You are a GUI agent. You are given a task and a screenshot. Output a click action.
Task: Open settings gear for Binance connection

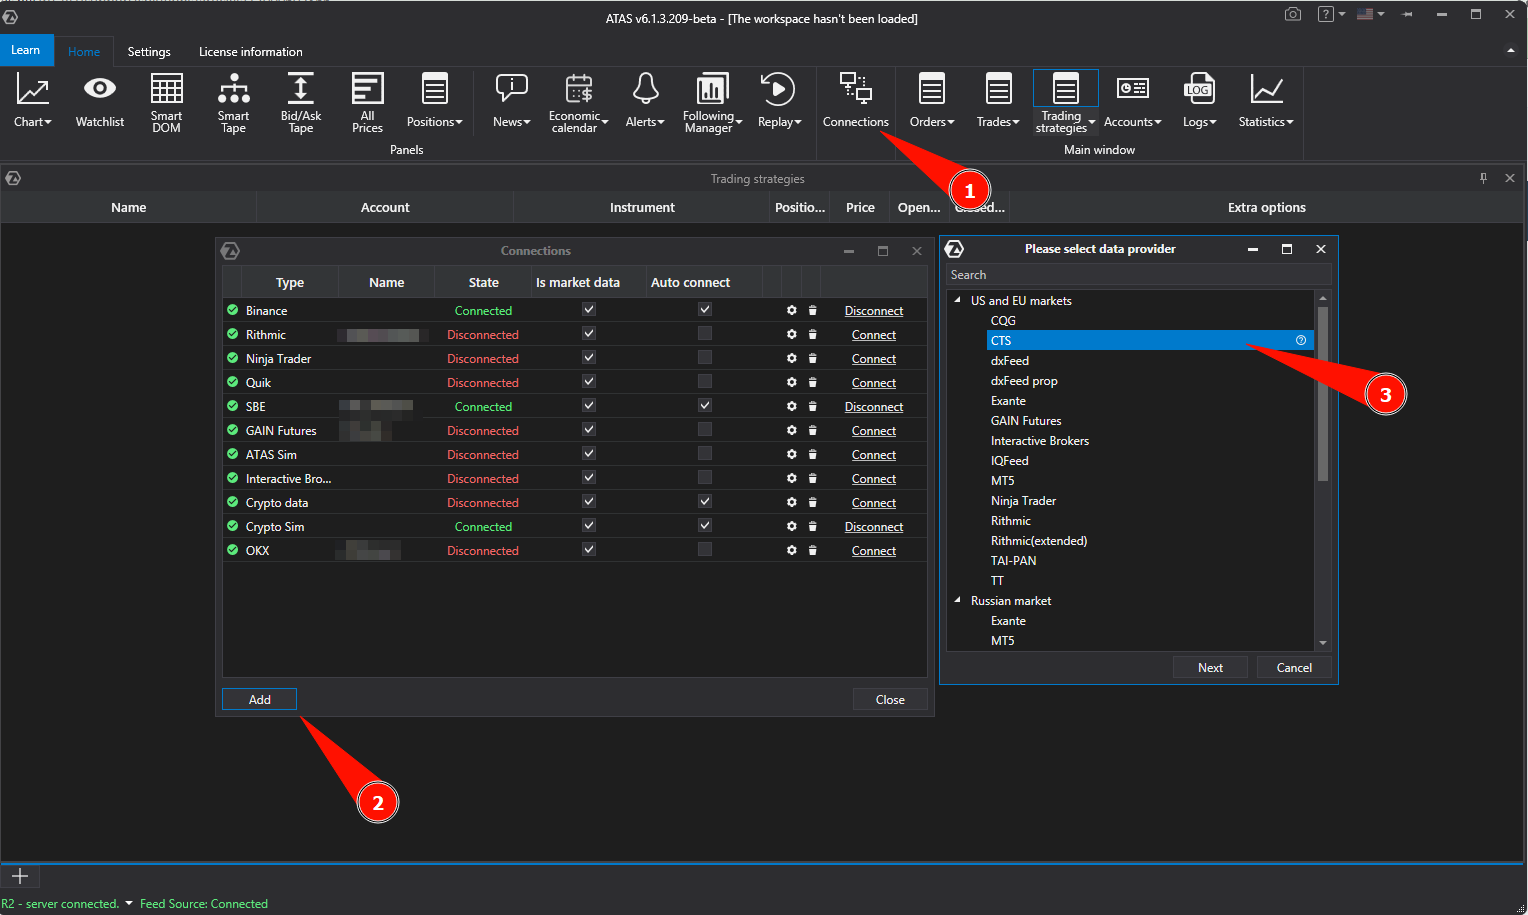pos(792,311)
